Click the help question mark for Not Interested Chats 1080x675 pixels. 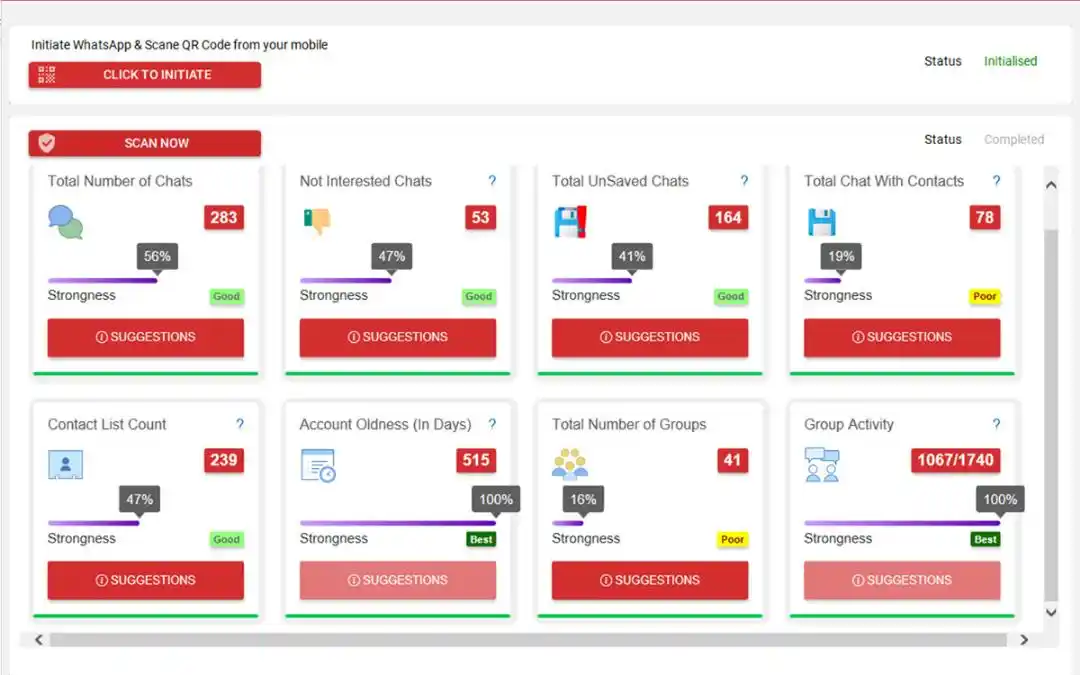tap(492, 181)
